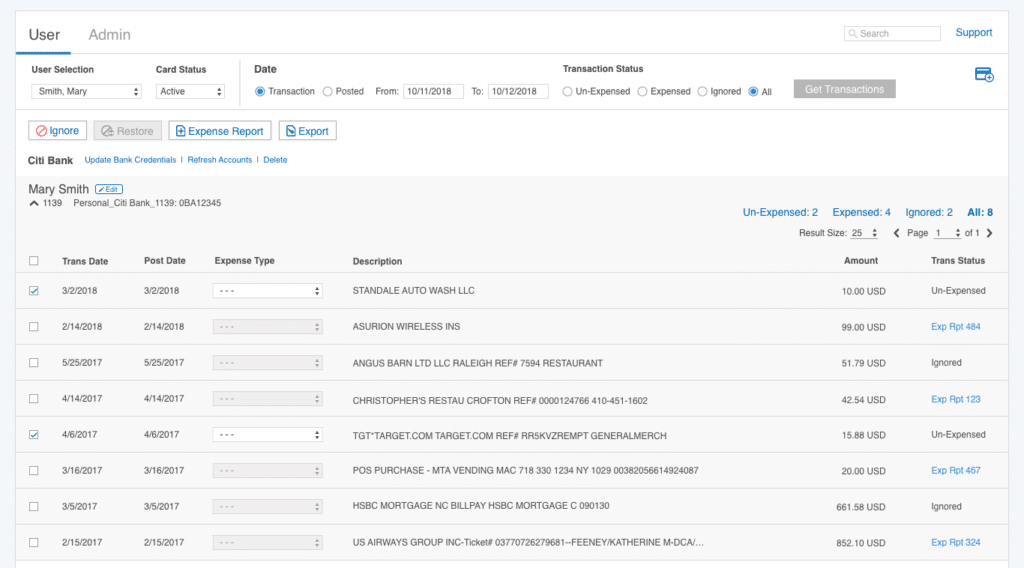Click the 852.10 USD amount cell
The width and height of the screenshot is (1024, 568).
(x=861, y=543)
